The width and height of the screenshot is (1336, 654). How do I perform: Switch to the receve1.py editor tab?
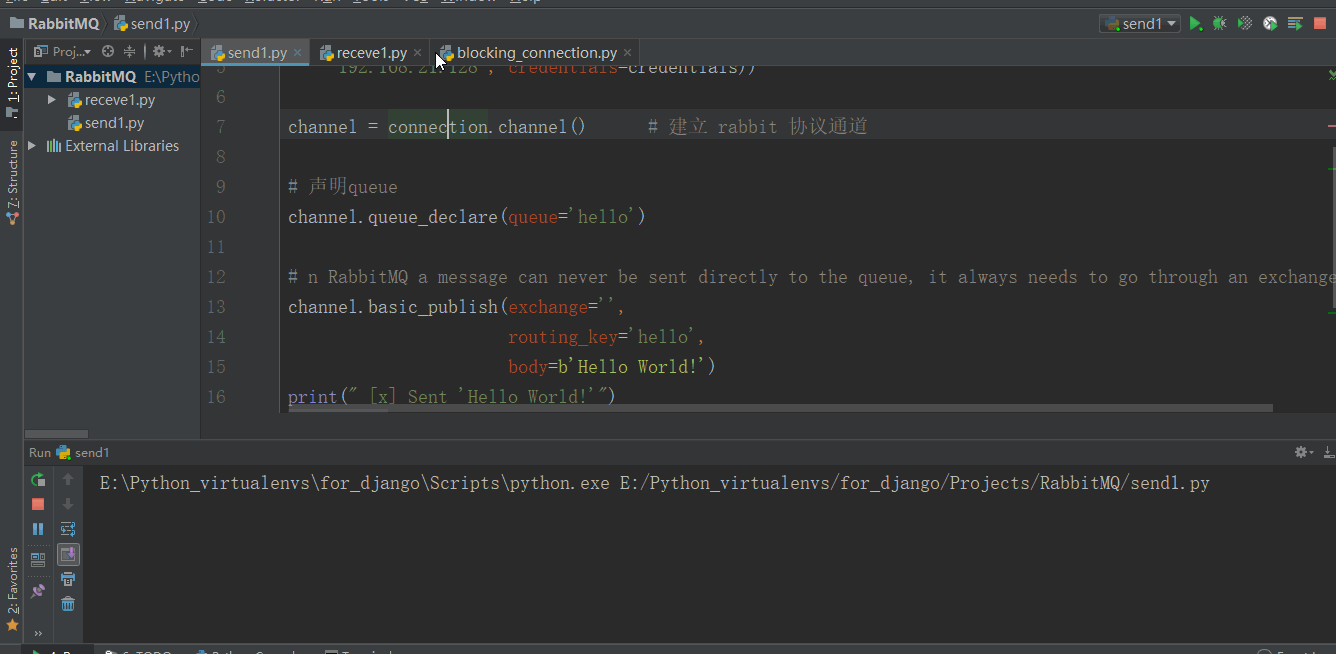pyautogui.click(x=372, y=52)
